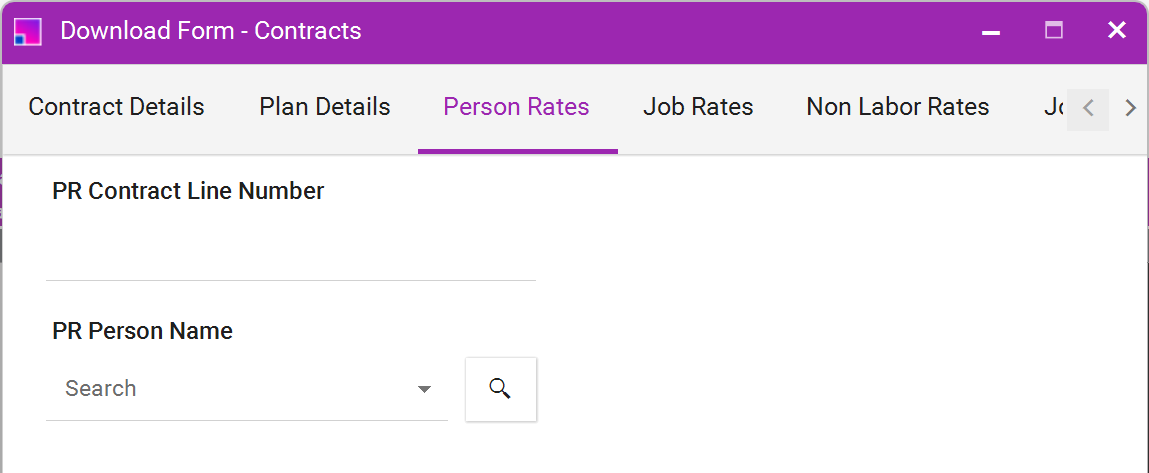Image resolution: width=1149 pixels, height=473 pixels.
Task: Show previous tabs with left chevron
Action: tap(1088, 109)
